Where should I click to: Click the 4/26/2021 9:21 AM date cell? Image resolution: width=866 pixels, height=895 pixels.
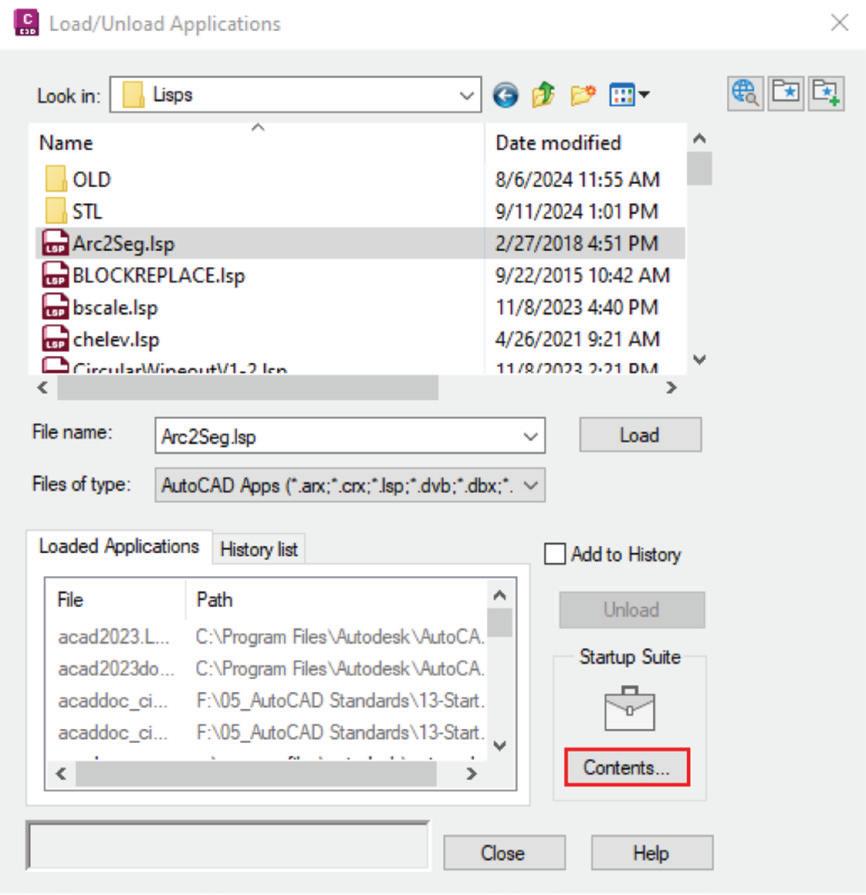tap(578, 339)
